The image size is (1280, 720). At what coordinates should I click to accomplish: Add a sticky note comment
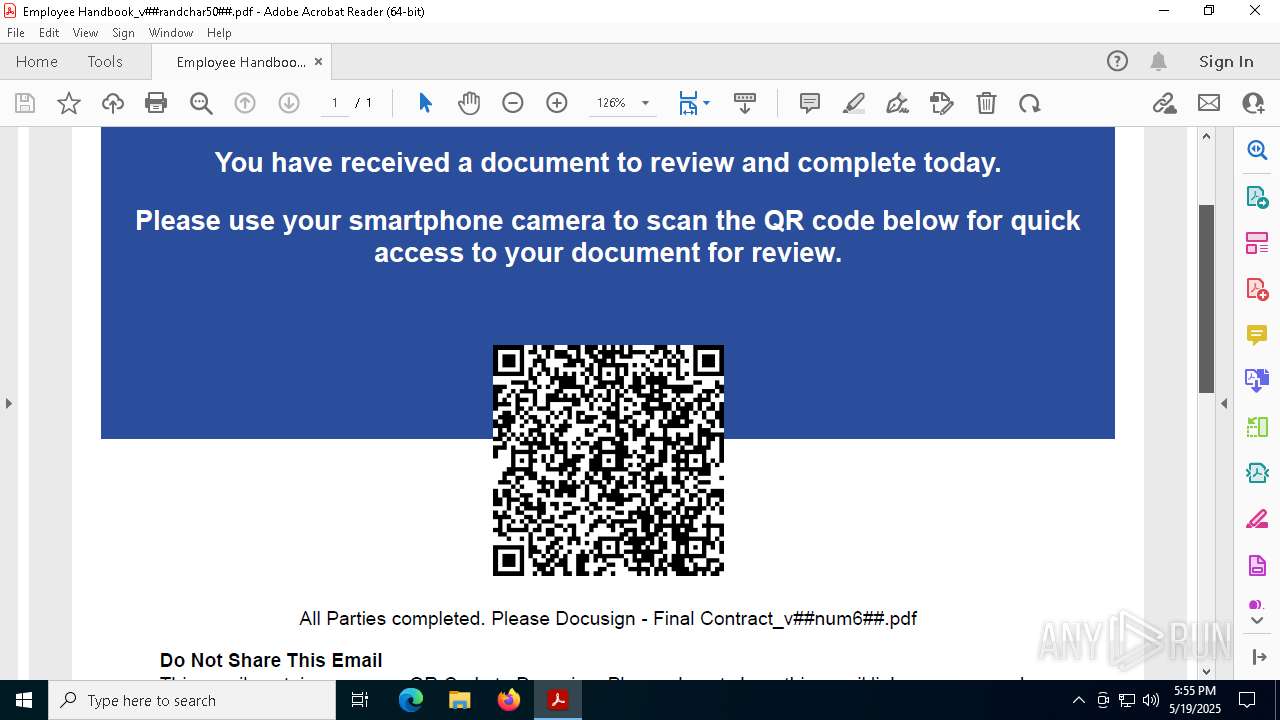click(810, 103)
